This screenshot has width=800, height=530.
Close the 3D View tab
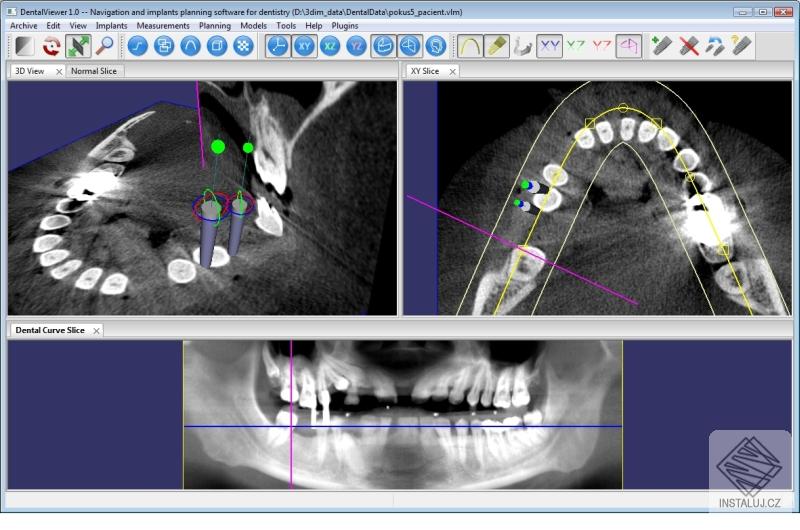click(x=59, y=71)
